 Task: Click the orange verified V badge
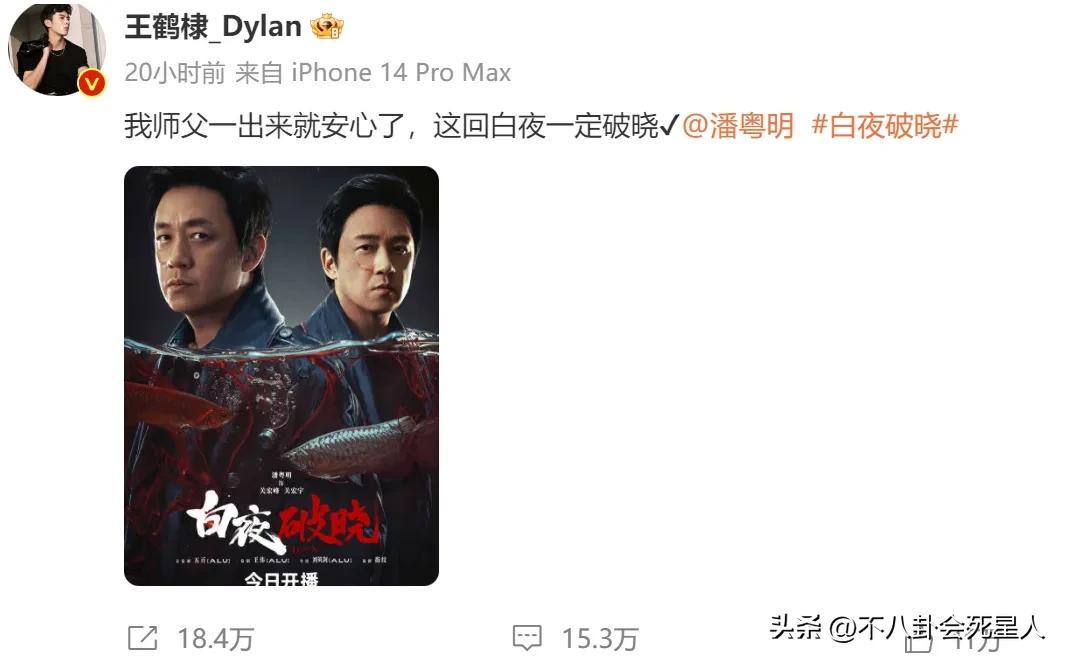[x=92, y=84]
